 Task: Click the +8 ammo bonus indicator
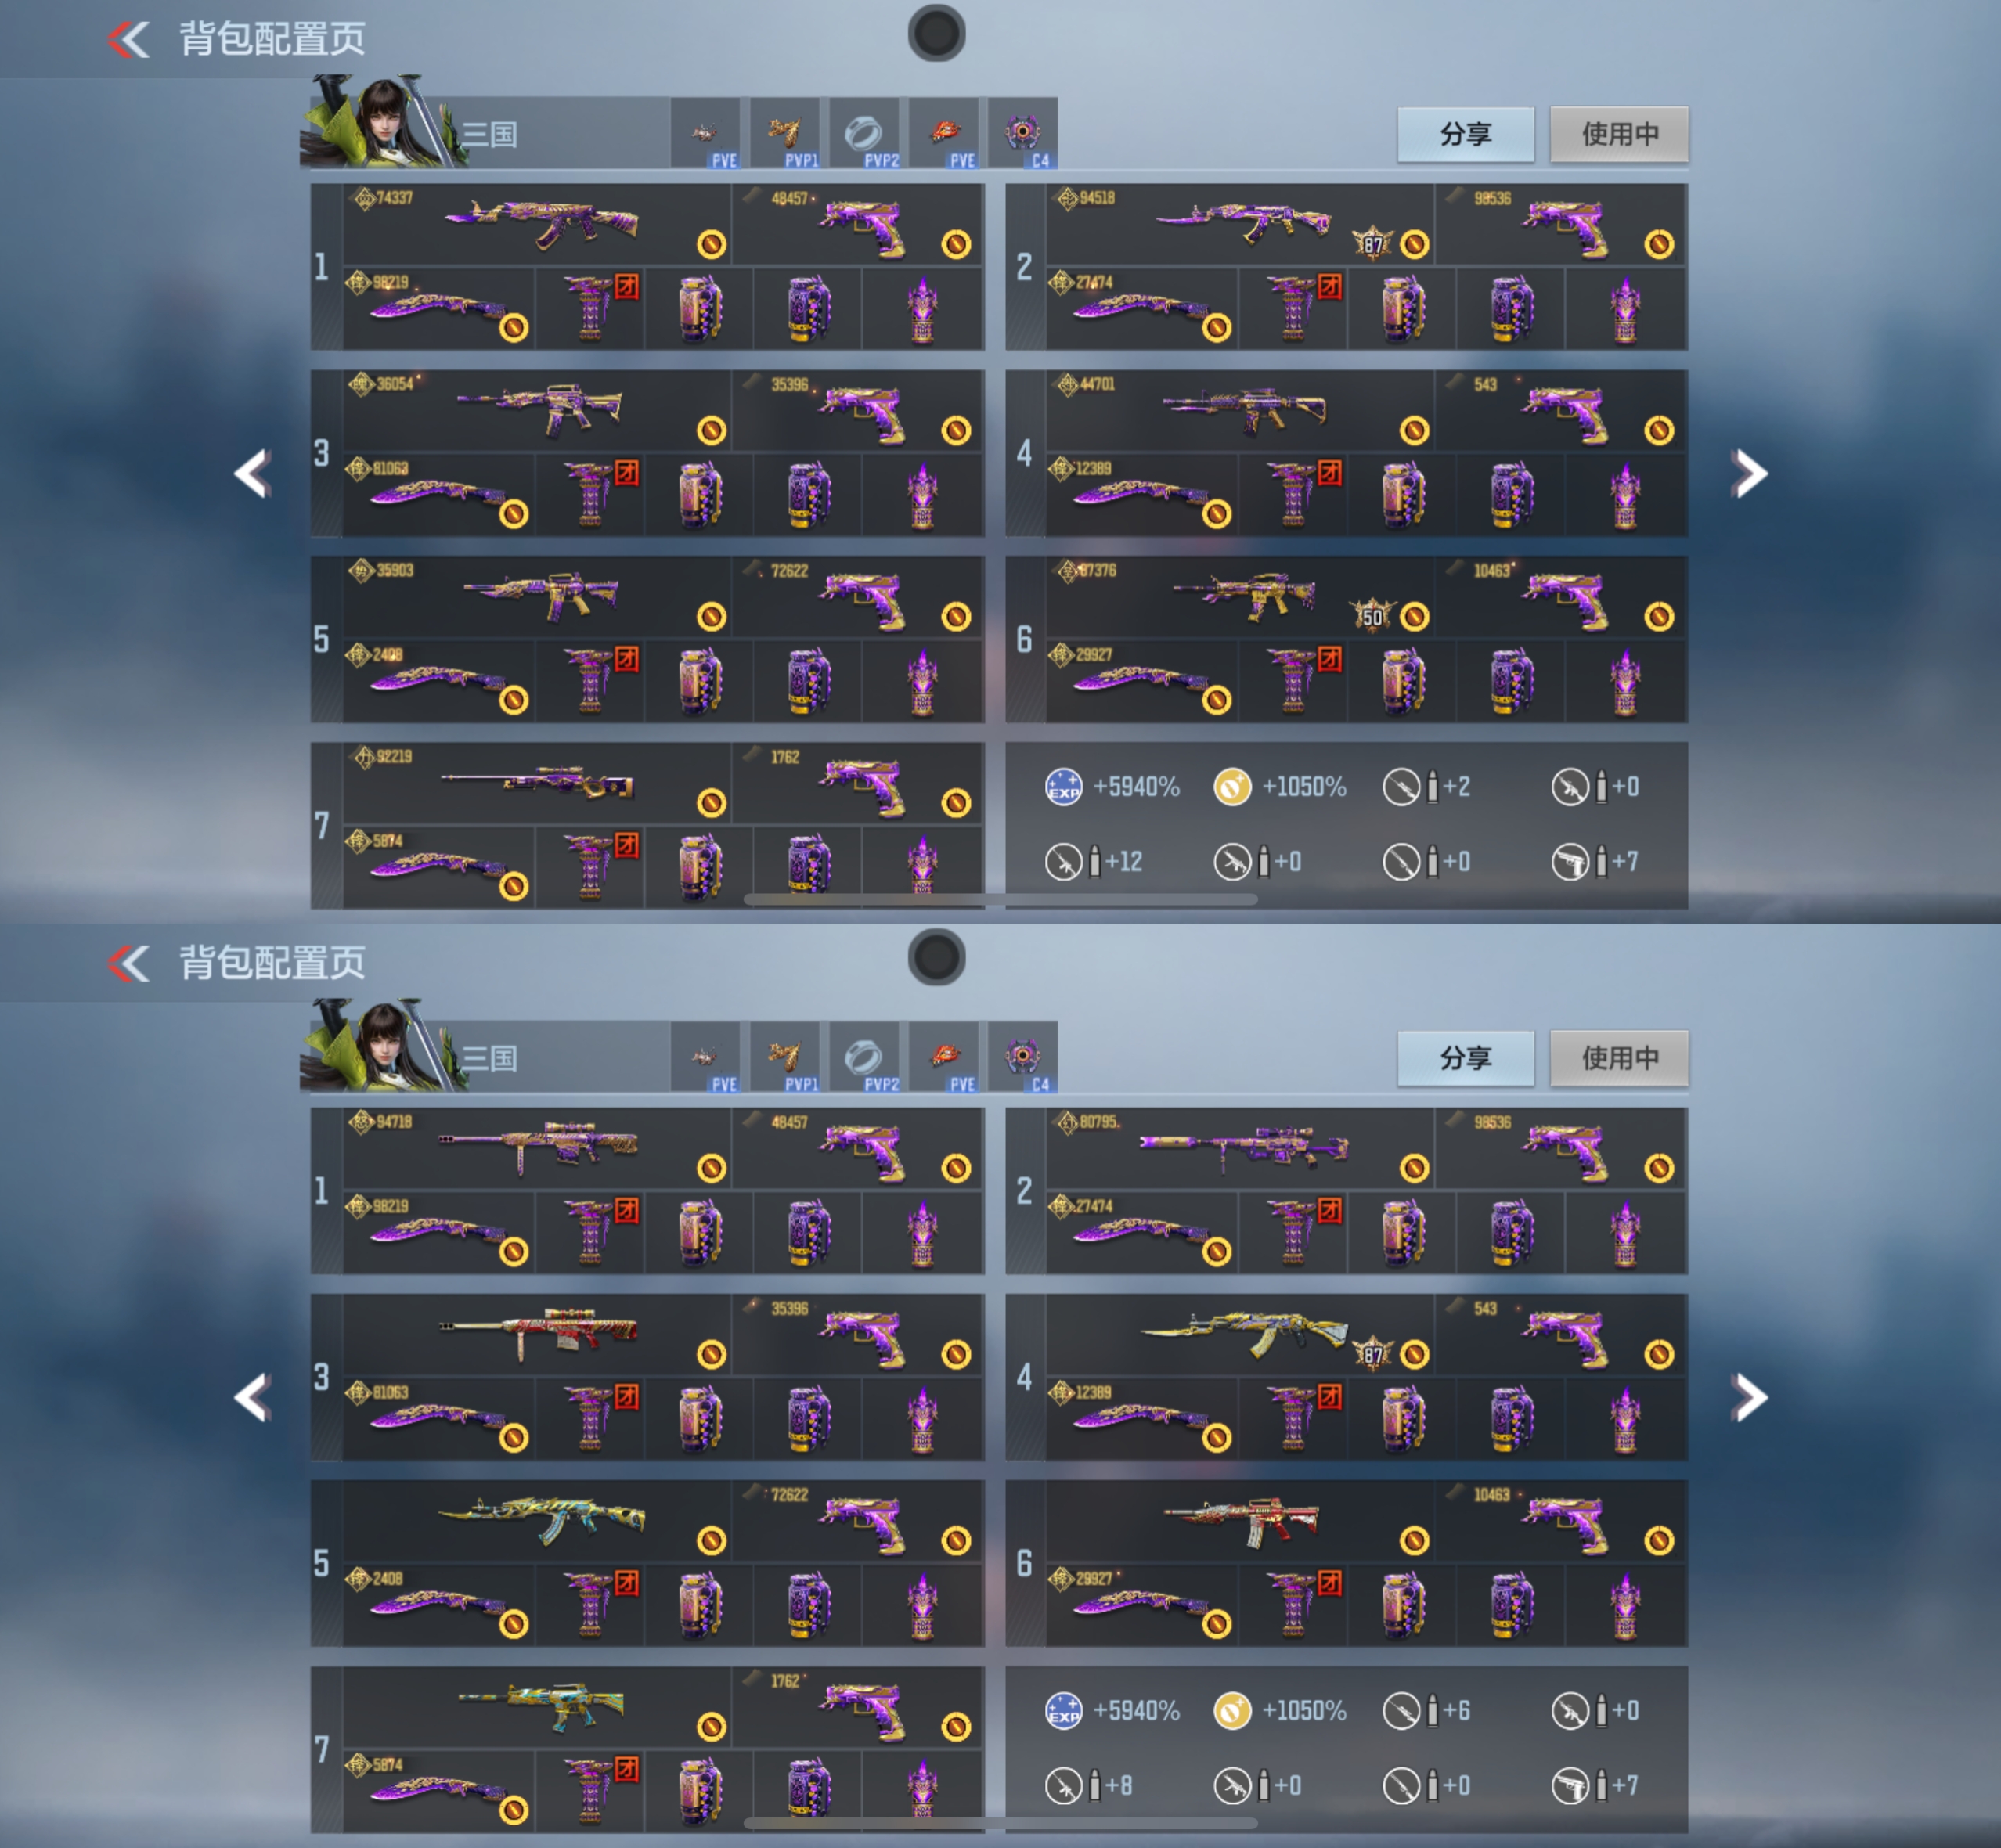coord(1089,1785)
